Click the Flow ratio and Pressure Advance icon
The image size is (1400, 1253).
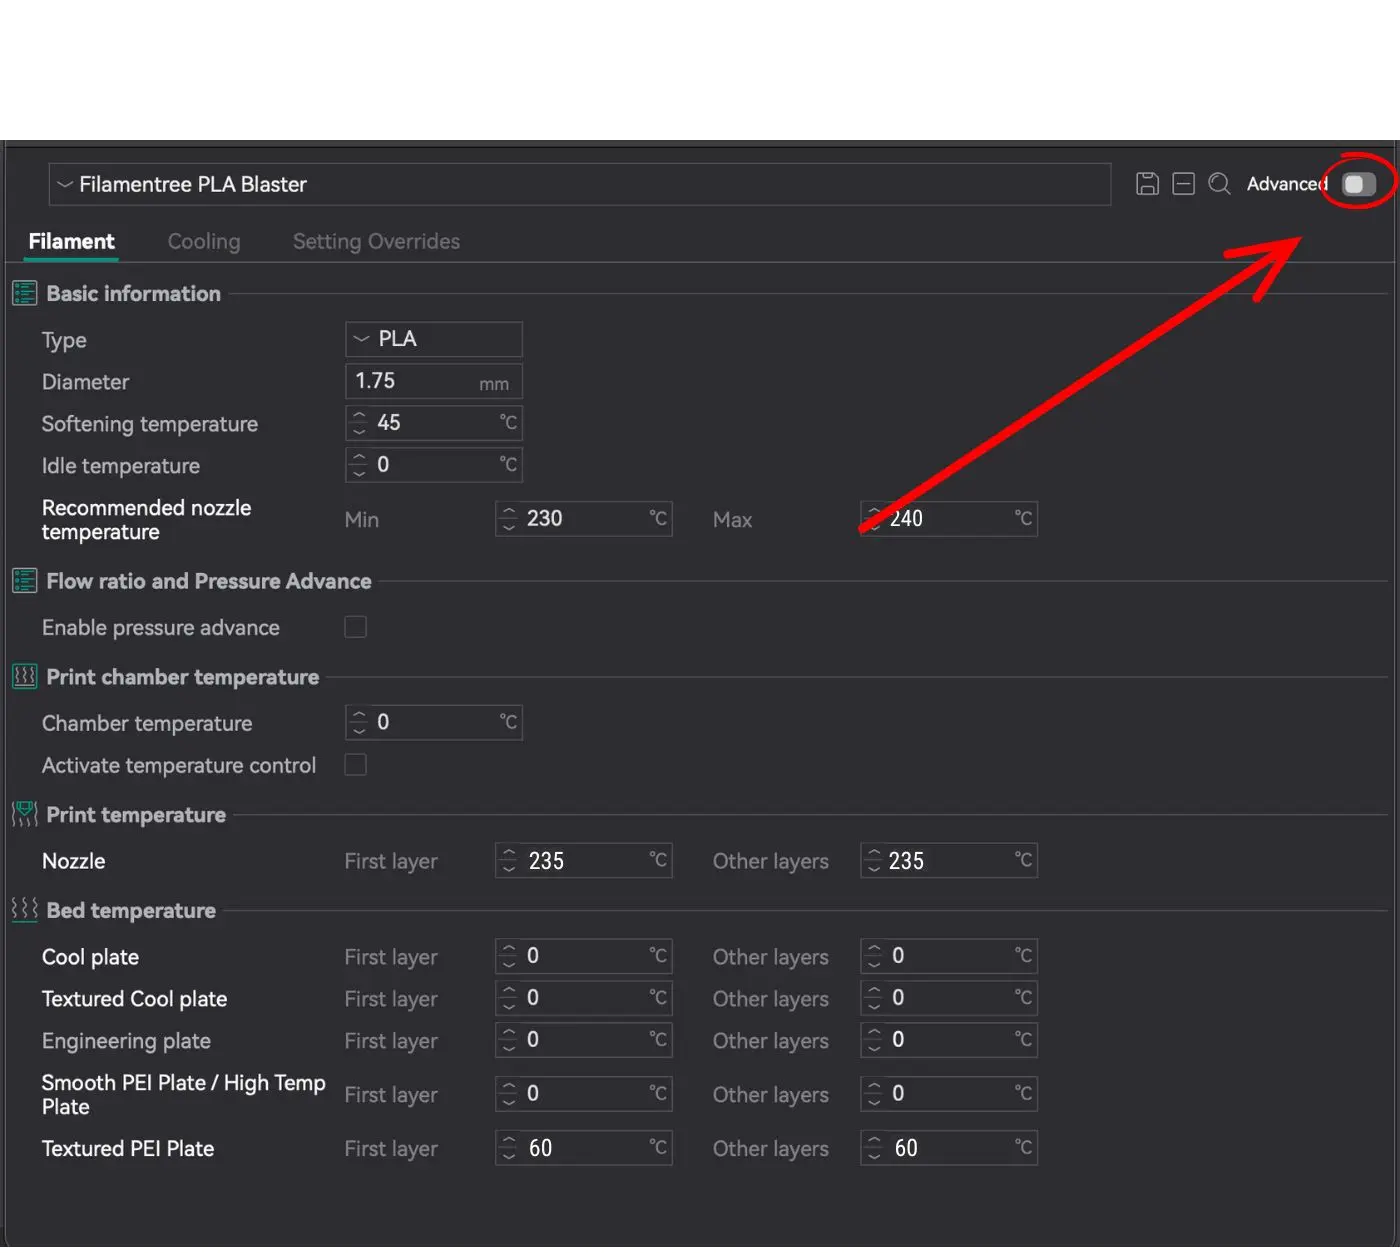point(24,581)
